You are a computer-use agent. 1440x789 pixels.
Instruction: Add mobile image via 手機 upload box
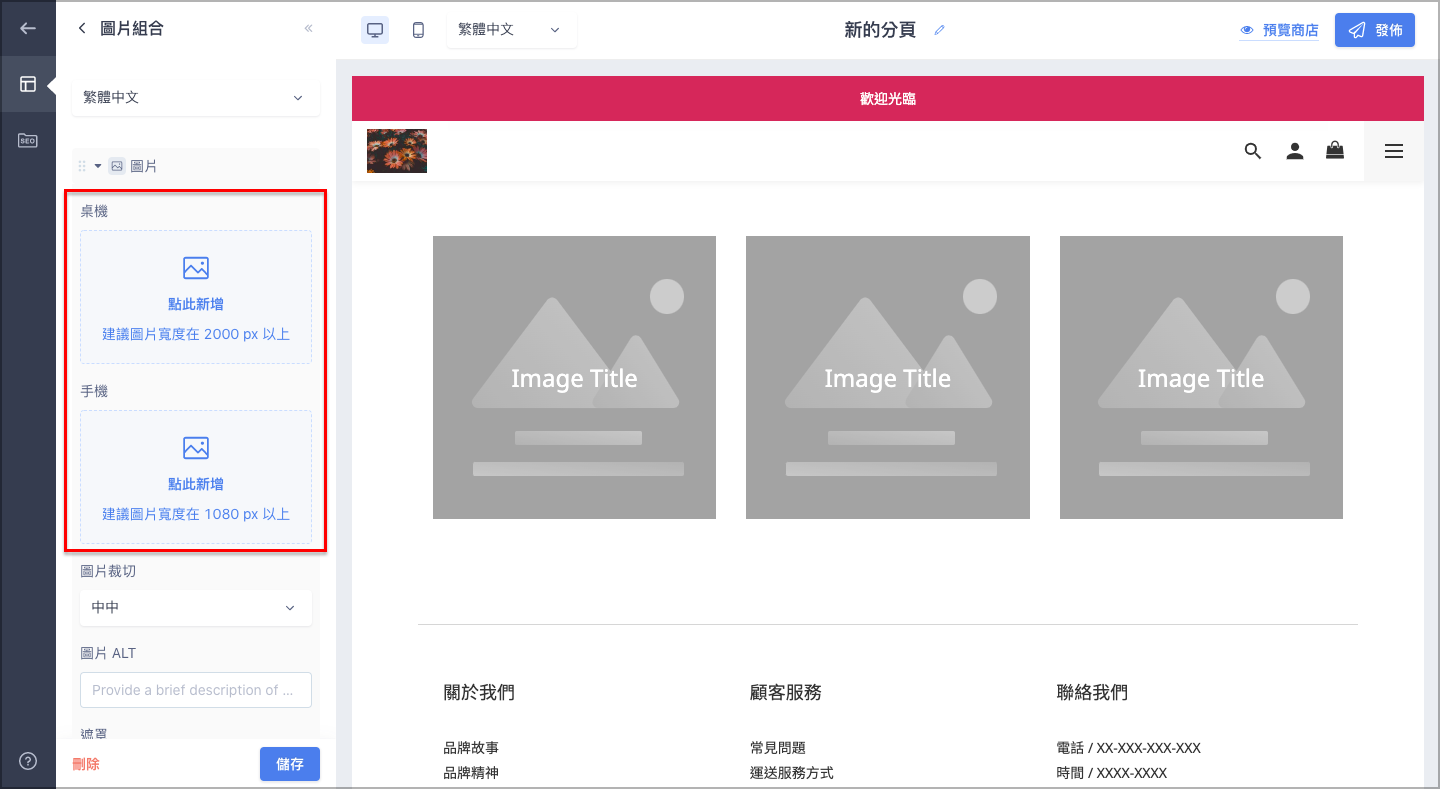click(x=196, y=477)
